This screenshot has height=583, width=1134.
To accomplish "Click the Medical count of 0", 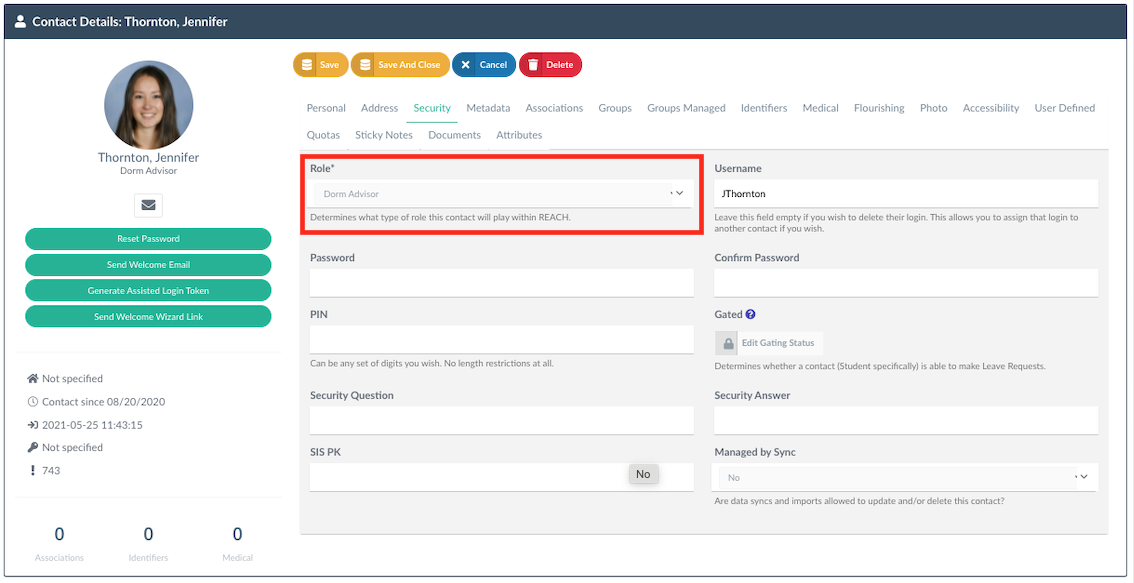I will coord(237,535).
